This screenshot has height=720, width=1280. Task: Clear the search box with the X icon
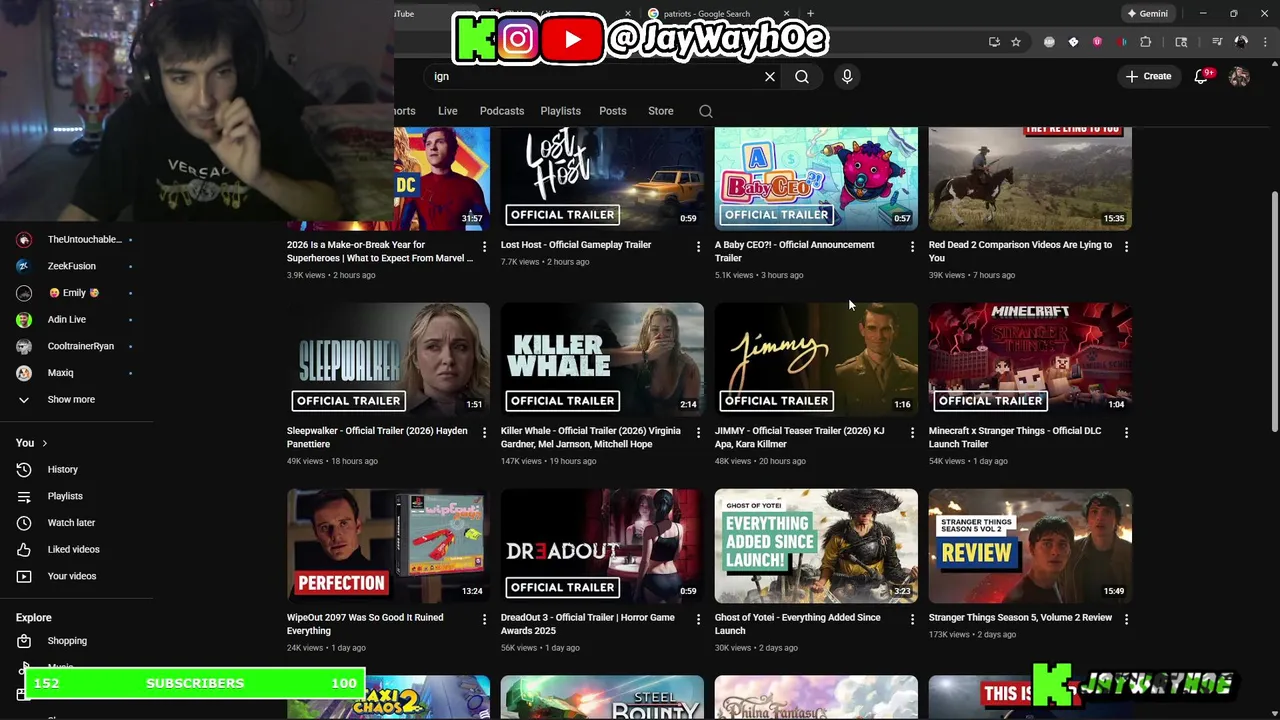(770, 76)
